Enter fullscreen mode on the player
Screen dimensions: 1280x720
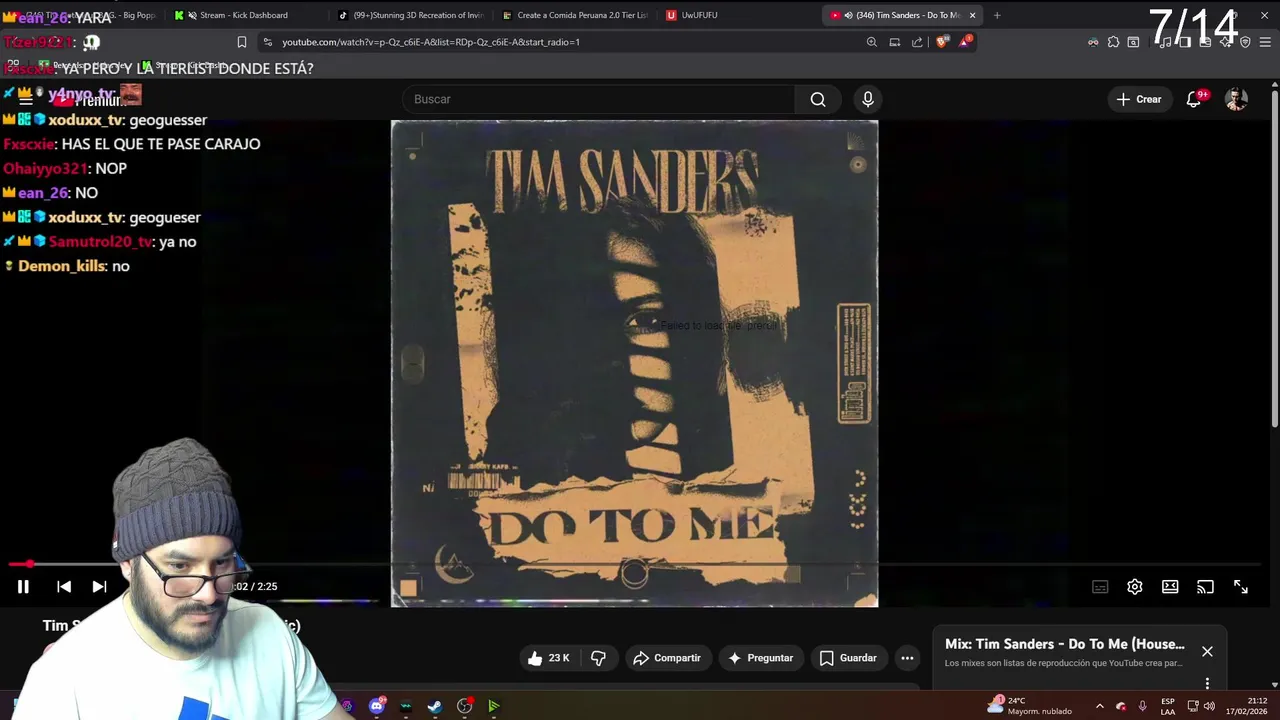(1241, 587)
